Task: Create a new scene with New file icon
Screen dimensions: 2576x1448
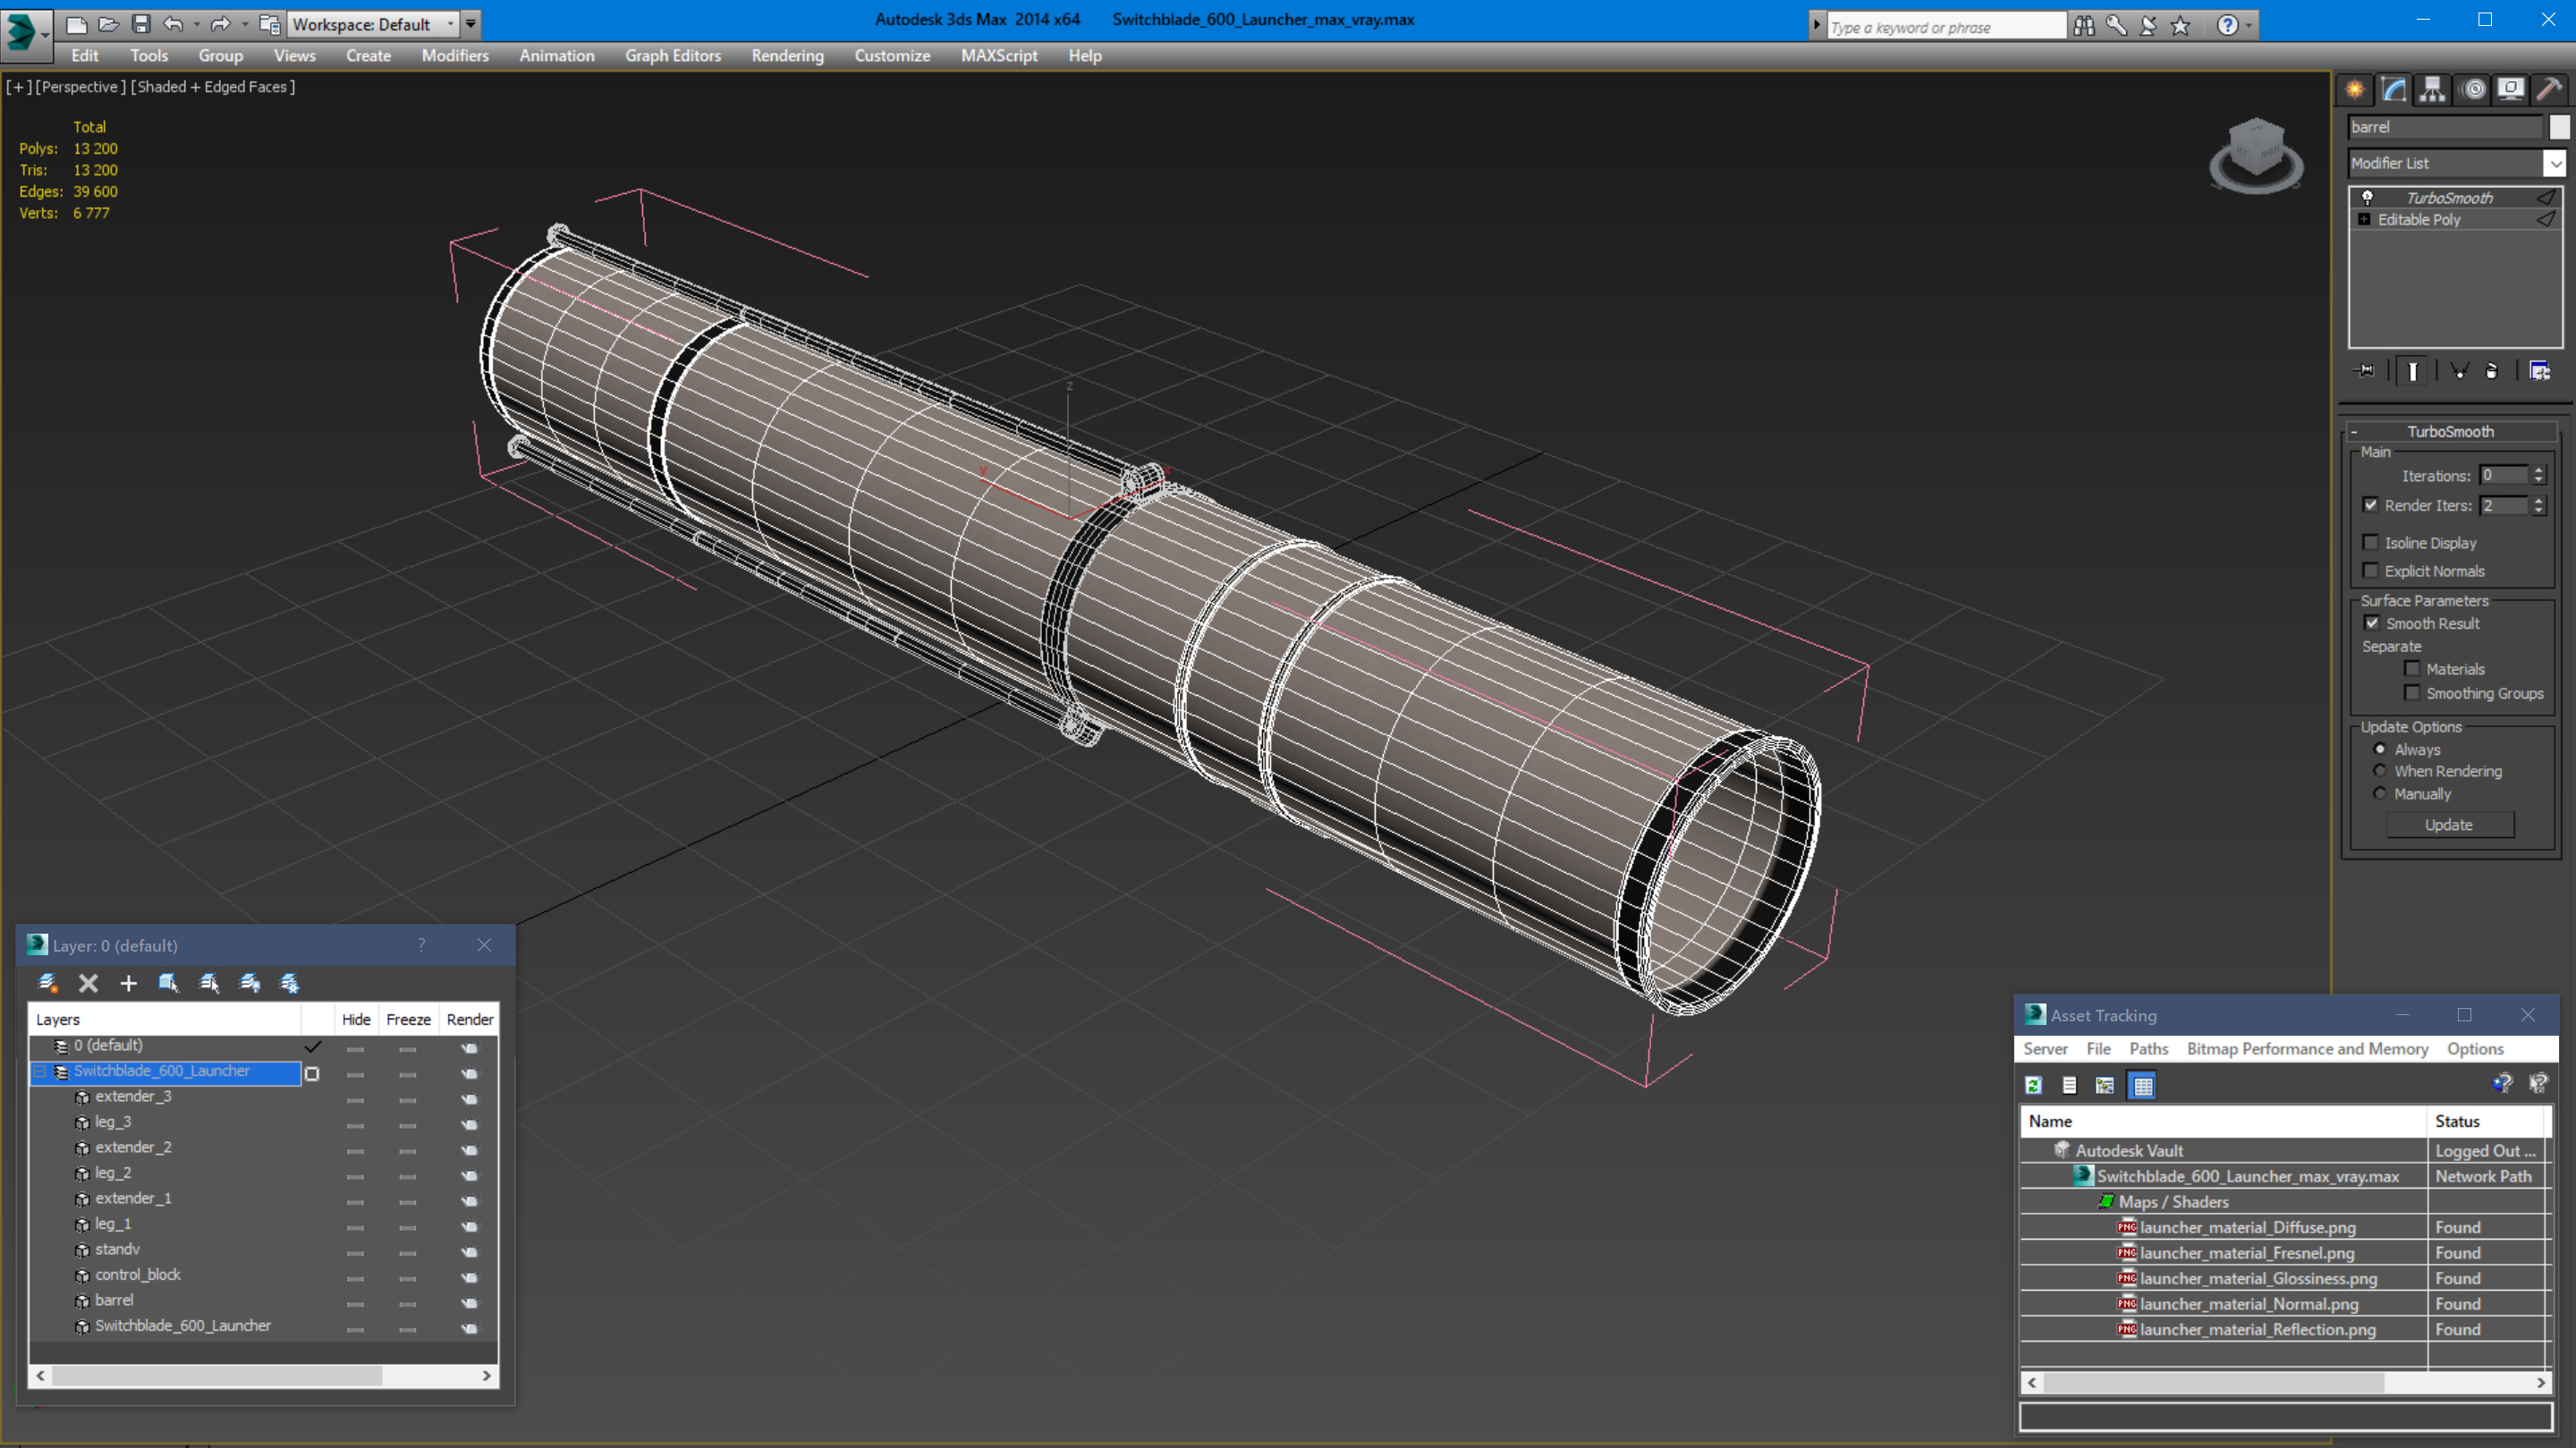Action: [x=76, y=24]
